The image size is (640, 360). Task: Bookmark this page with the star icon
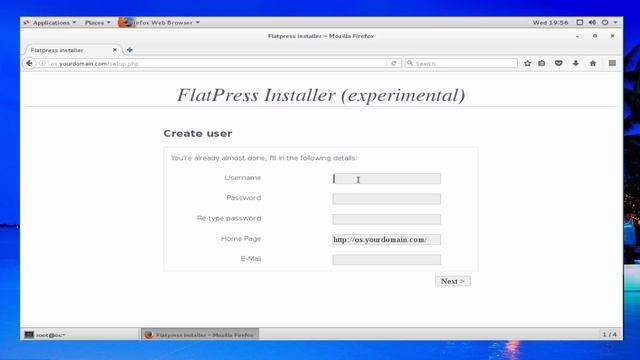pyautogui.click(x=527, y=63)
